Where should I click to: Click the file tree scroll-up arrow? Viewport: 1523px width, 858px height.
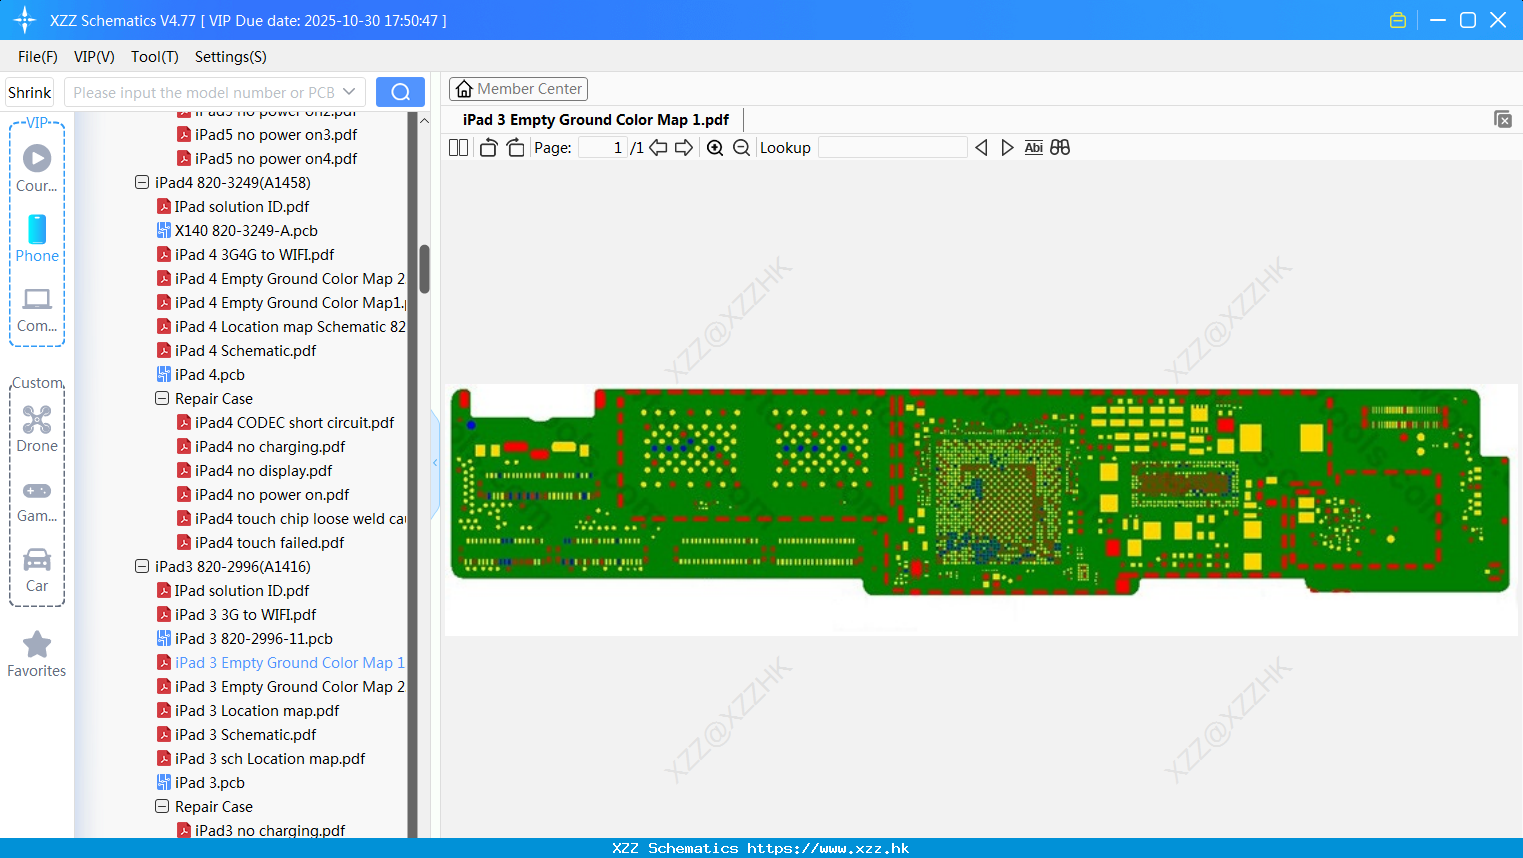tap(424, 121)
